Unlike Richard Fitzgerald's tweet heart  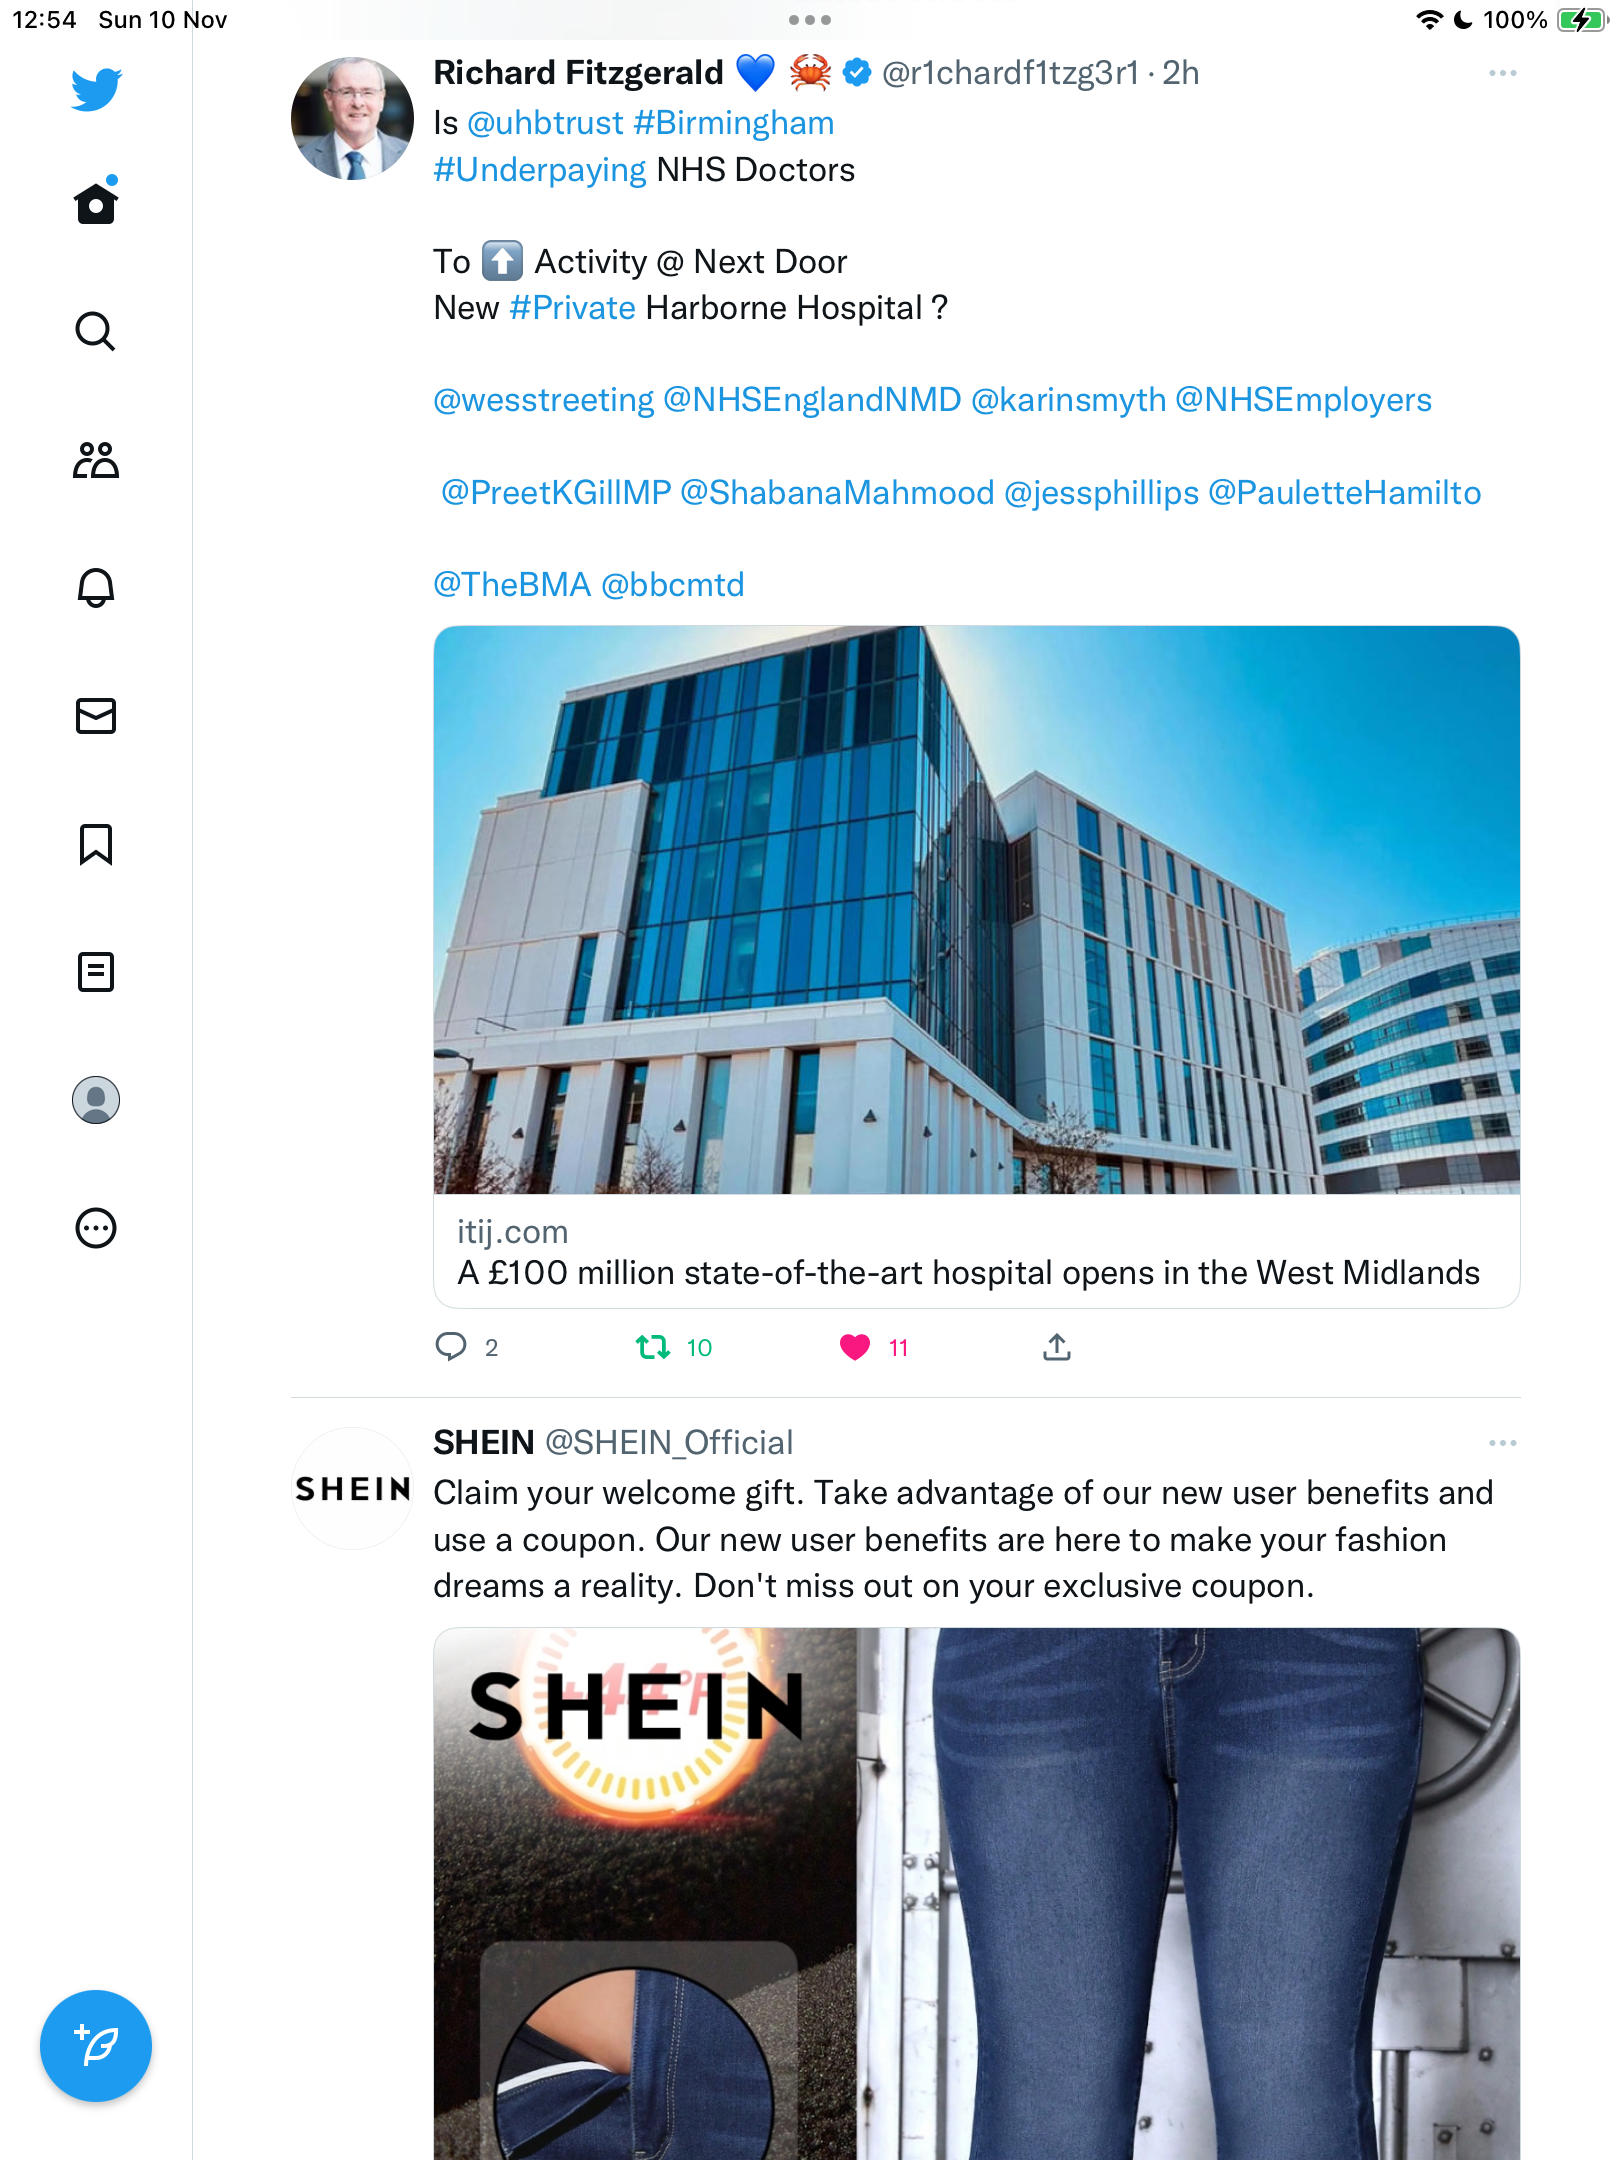coord(855,1348)
